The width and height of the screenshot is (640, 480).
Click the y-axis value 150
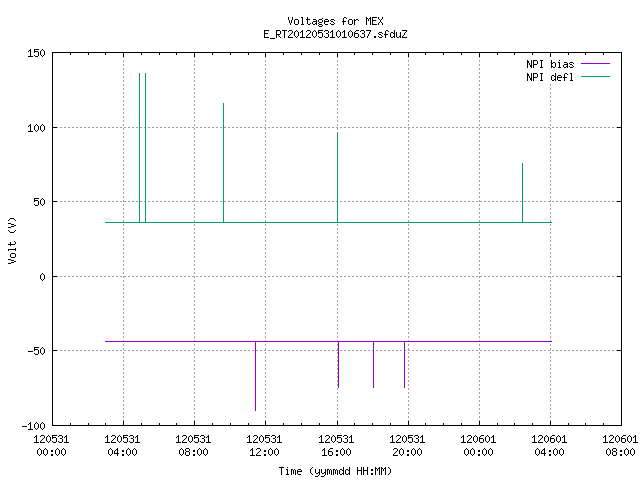[x=36, y=53]
